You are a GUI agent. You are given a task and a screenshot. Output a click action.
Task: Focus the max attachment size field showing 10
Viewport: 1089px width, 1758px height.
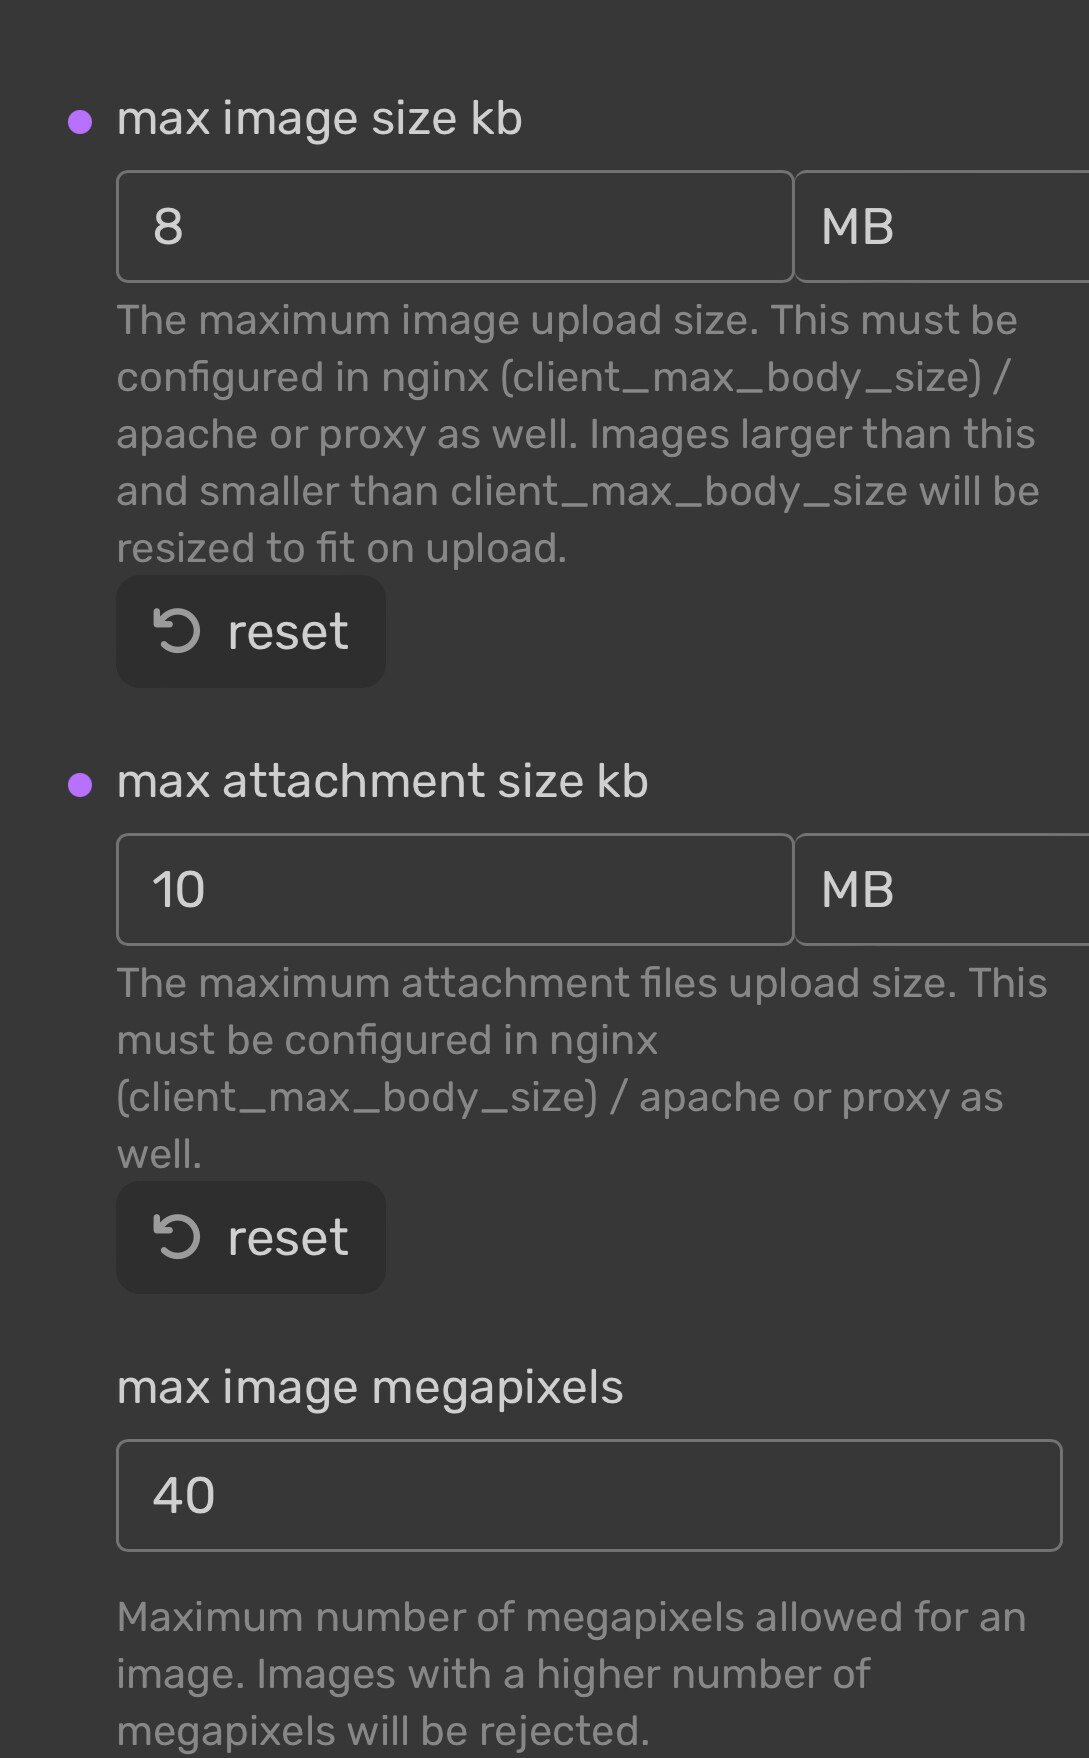click(x=455, y=889)
